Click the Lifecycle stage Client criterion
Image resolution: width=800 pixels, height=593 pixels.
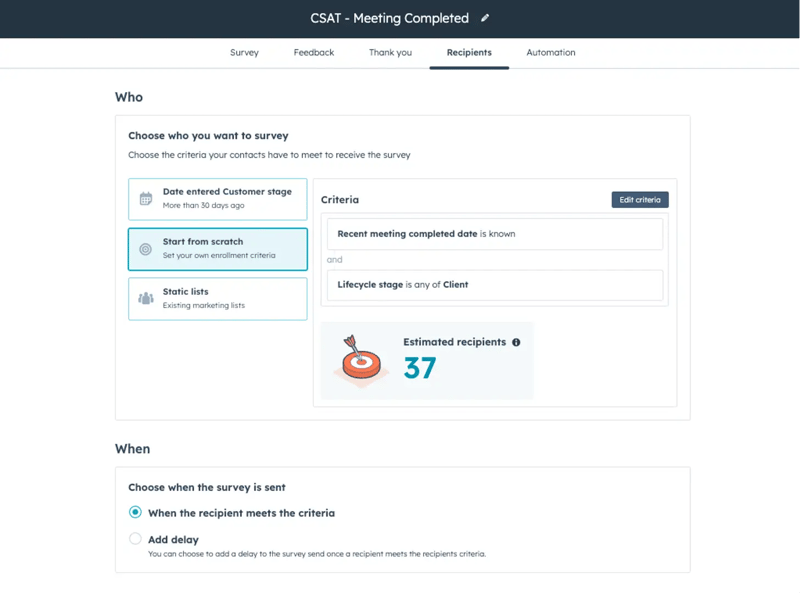point(495,285)
